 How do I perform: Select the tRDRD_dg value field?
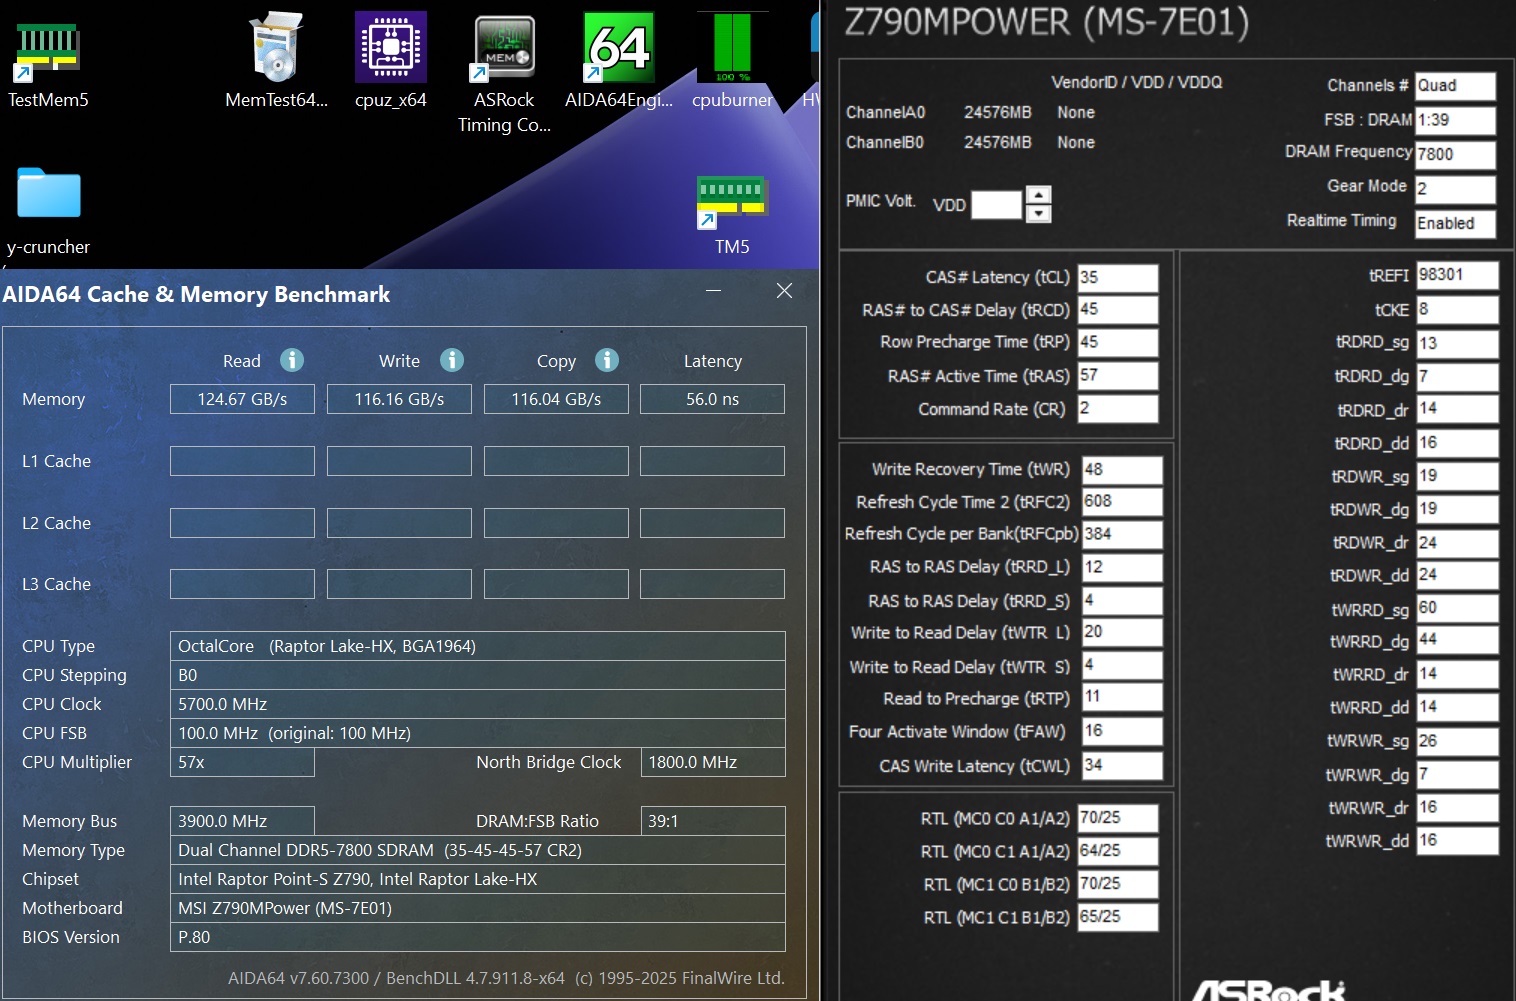[x=1458, y=376]
